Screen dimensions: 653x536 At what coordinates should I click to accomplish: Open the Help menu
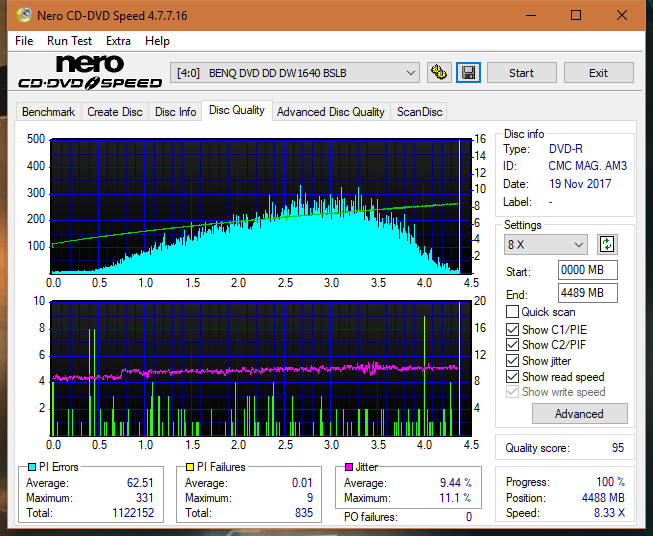click(x=157, y=41)
